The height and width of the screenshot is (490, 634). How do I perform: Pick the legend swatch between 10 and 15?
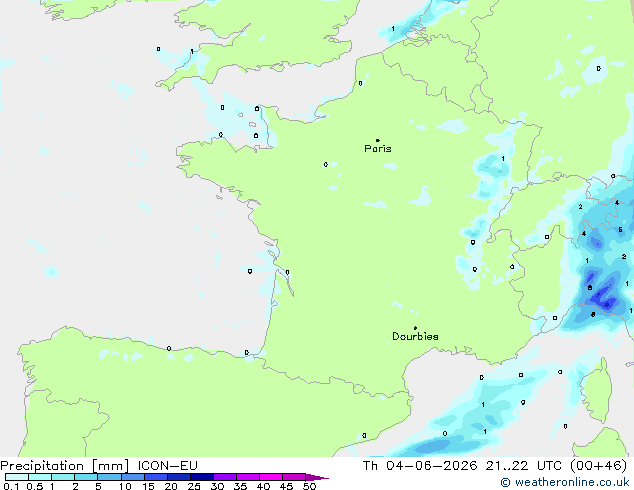[133, 477]
